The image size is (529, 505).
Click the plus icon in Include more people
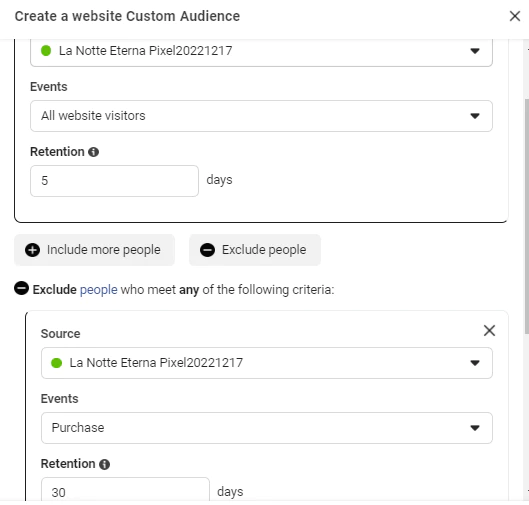point(32,250)
